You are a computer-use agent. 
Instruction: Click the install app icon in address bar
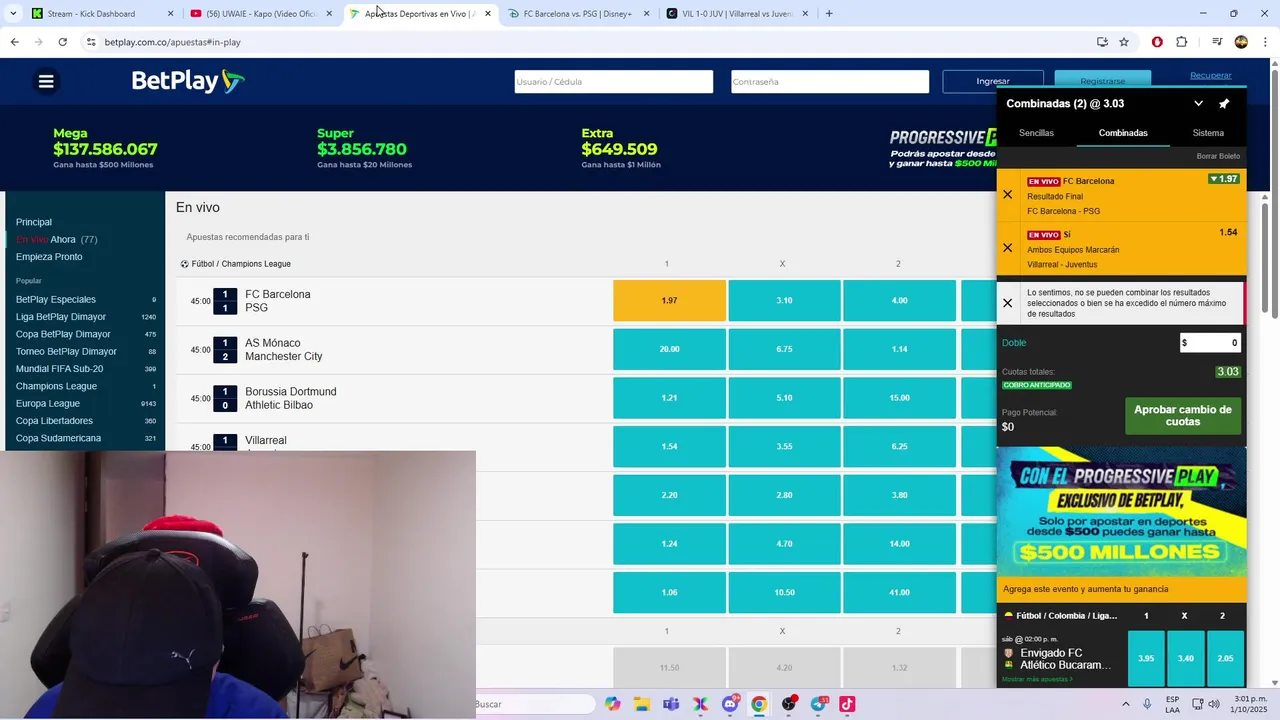(x=1102, y=42)
